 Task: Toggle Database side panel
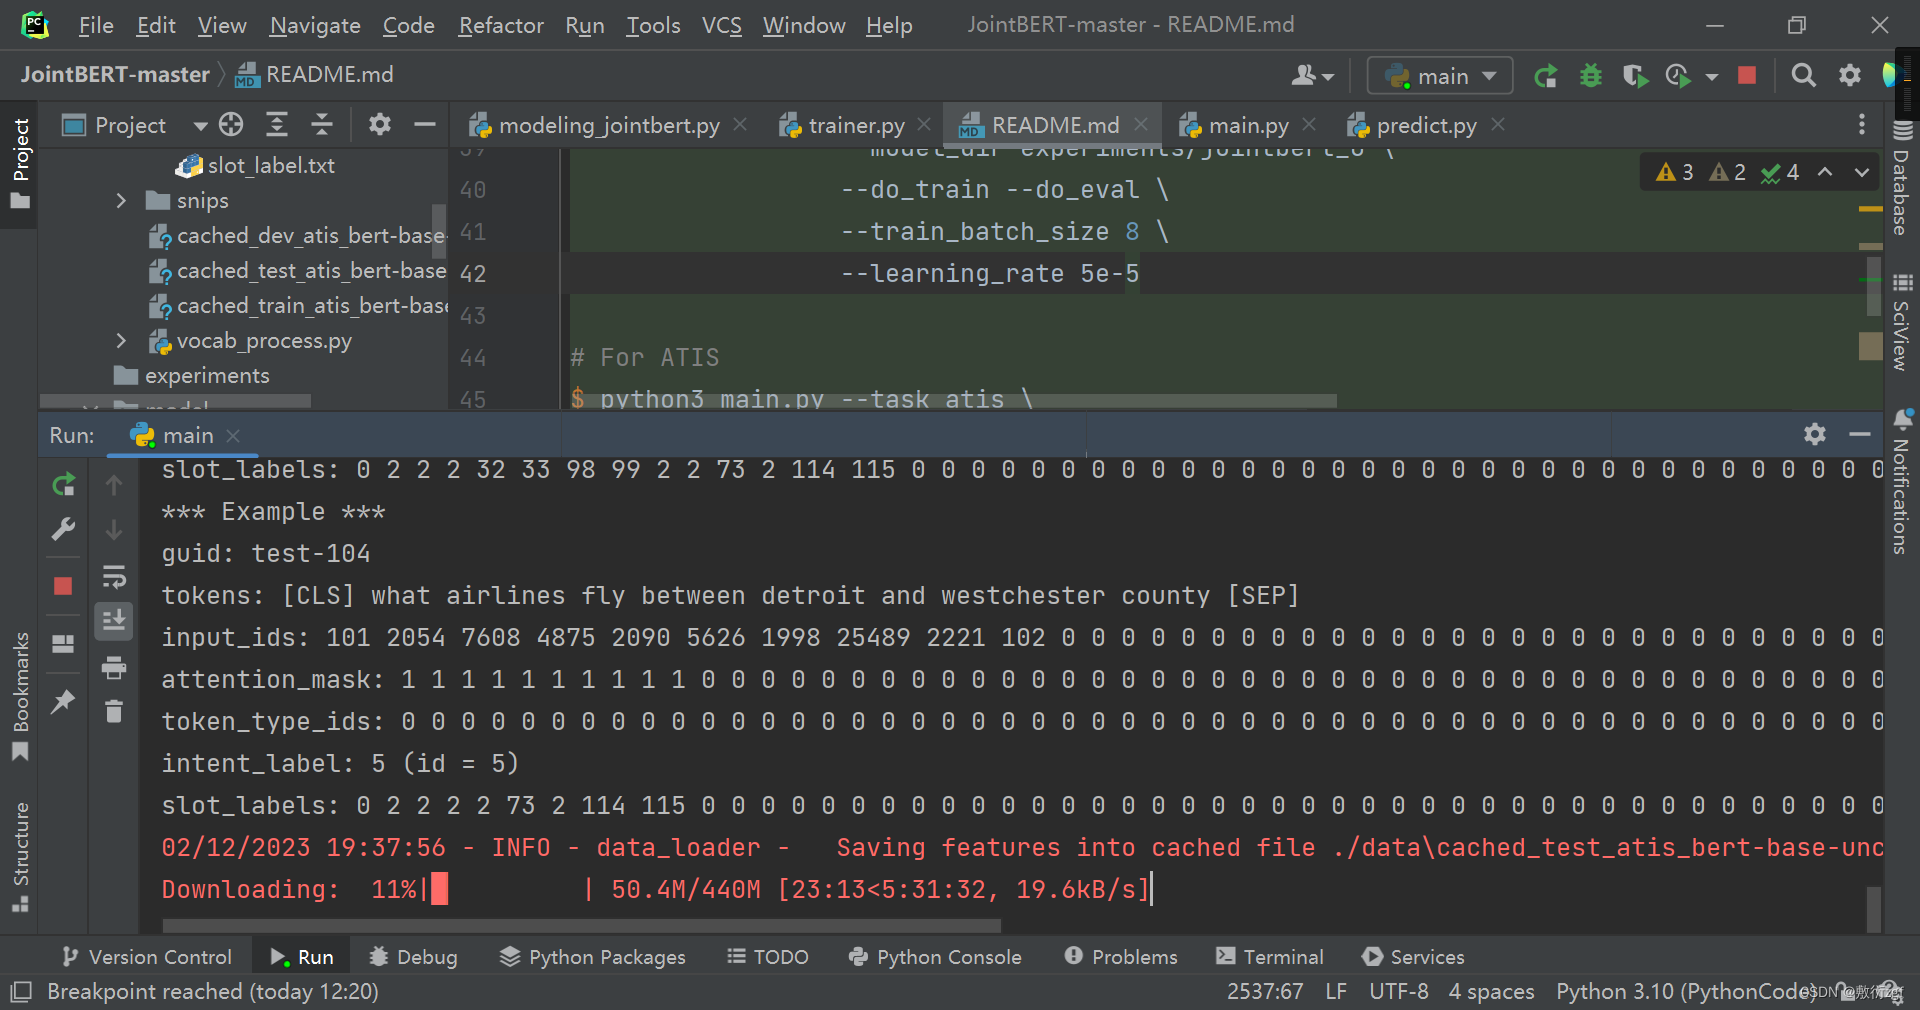click(1902, 178)
